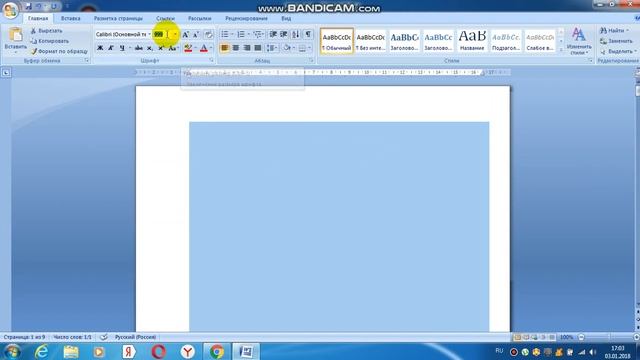Open Styles dialog launcher
This screenshot has height=360, width=640.
click(591, 60)
